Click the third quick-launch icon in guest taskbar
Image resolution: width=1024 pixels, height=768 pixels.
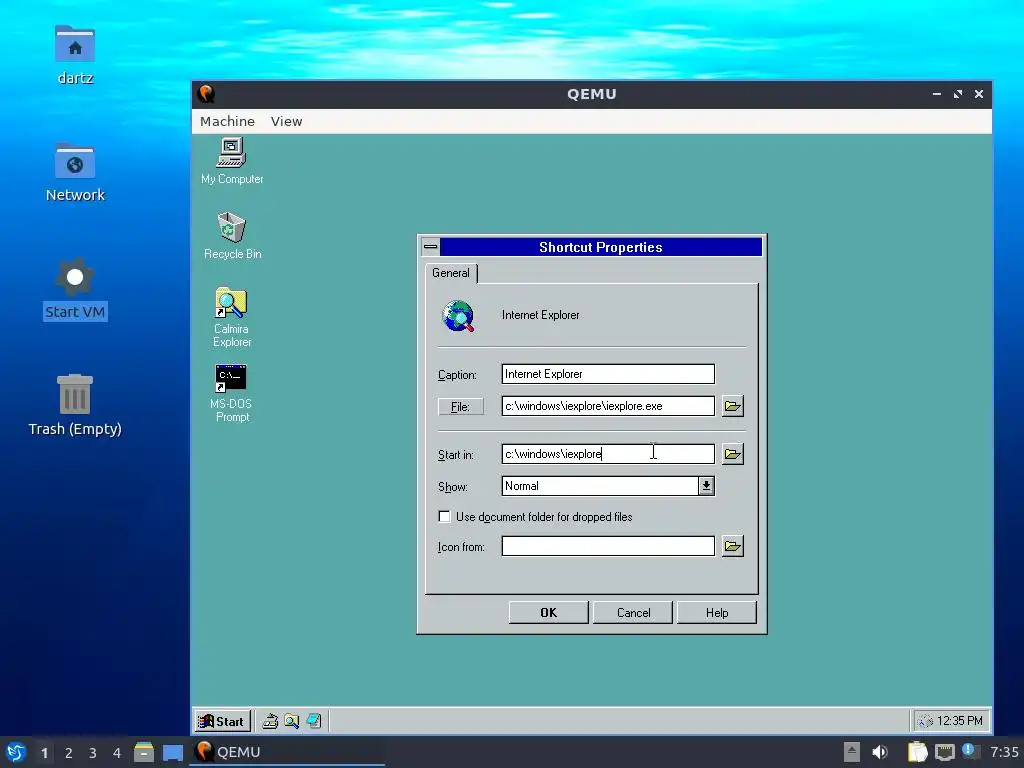[x=313, y=721]
